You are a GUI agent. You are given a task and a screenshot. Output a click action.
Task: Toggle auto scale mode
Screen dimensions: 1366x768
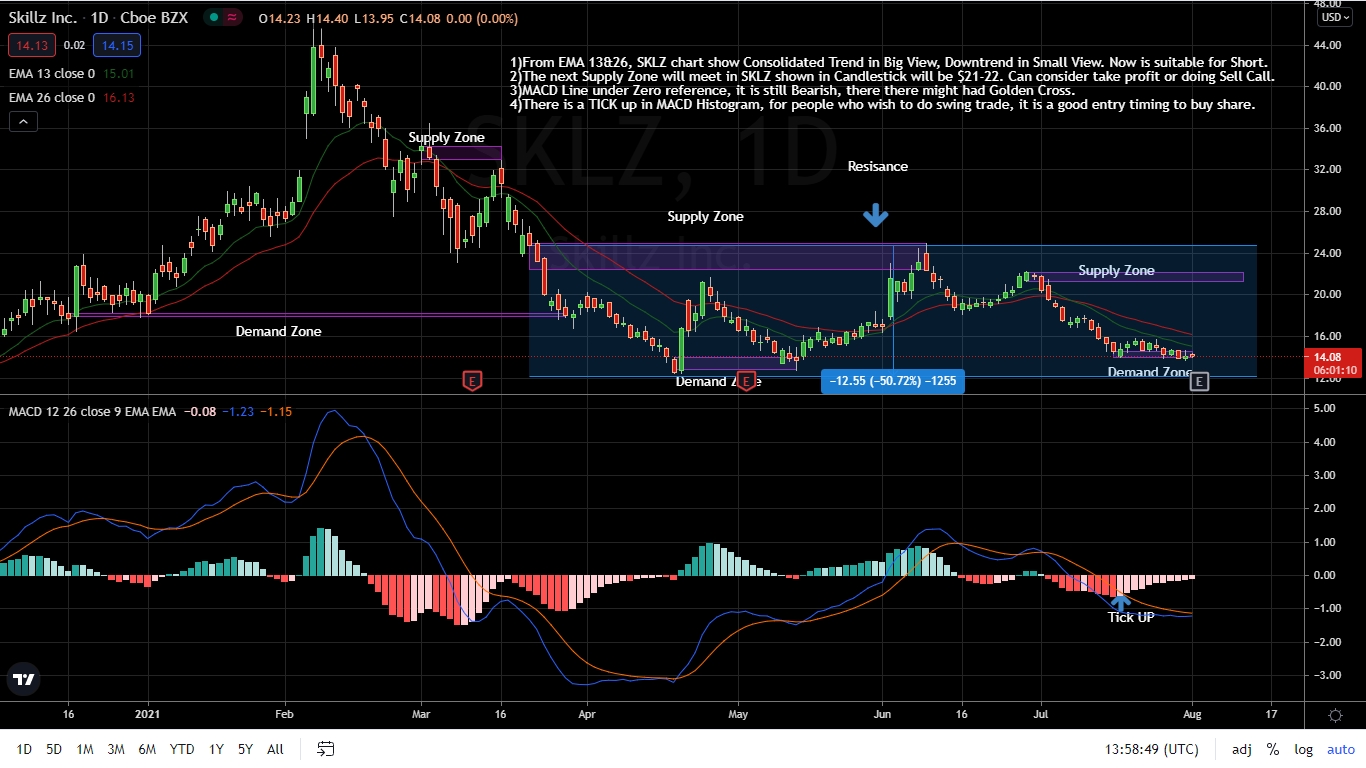[1341, 749]
